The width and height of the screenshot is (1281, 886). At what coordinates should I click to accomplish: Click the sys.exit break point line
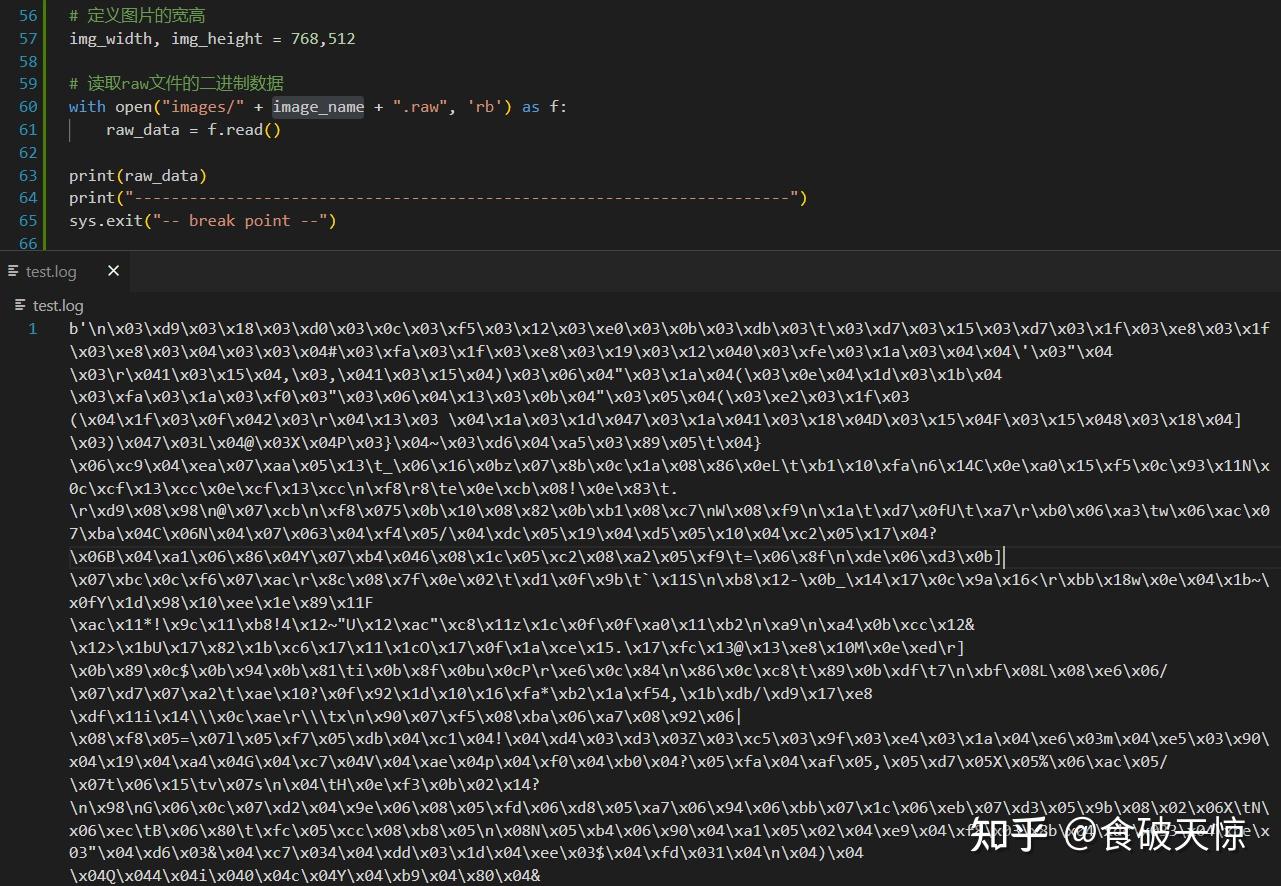pyautogui.click(x=200, y=220)
